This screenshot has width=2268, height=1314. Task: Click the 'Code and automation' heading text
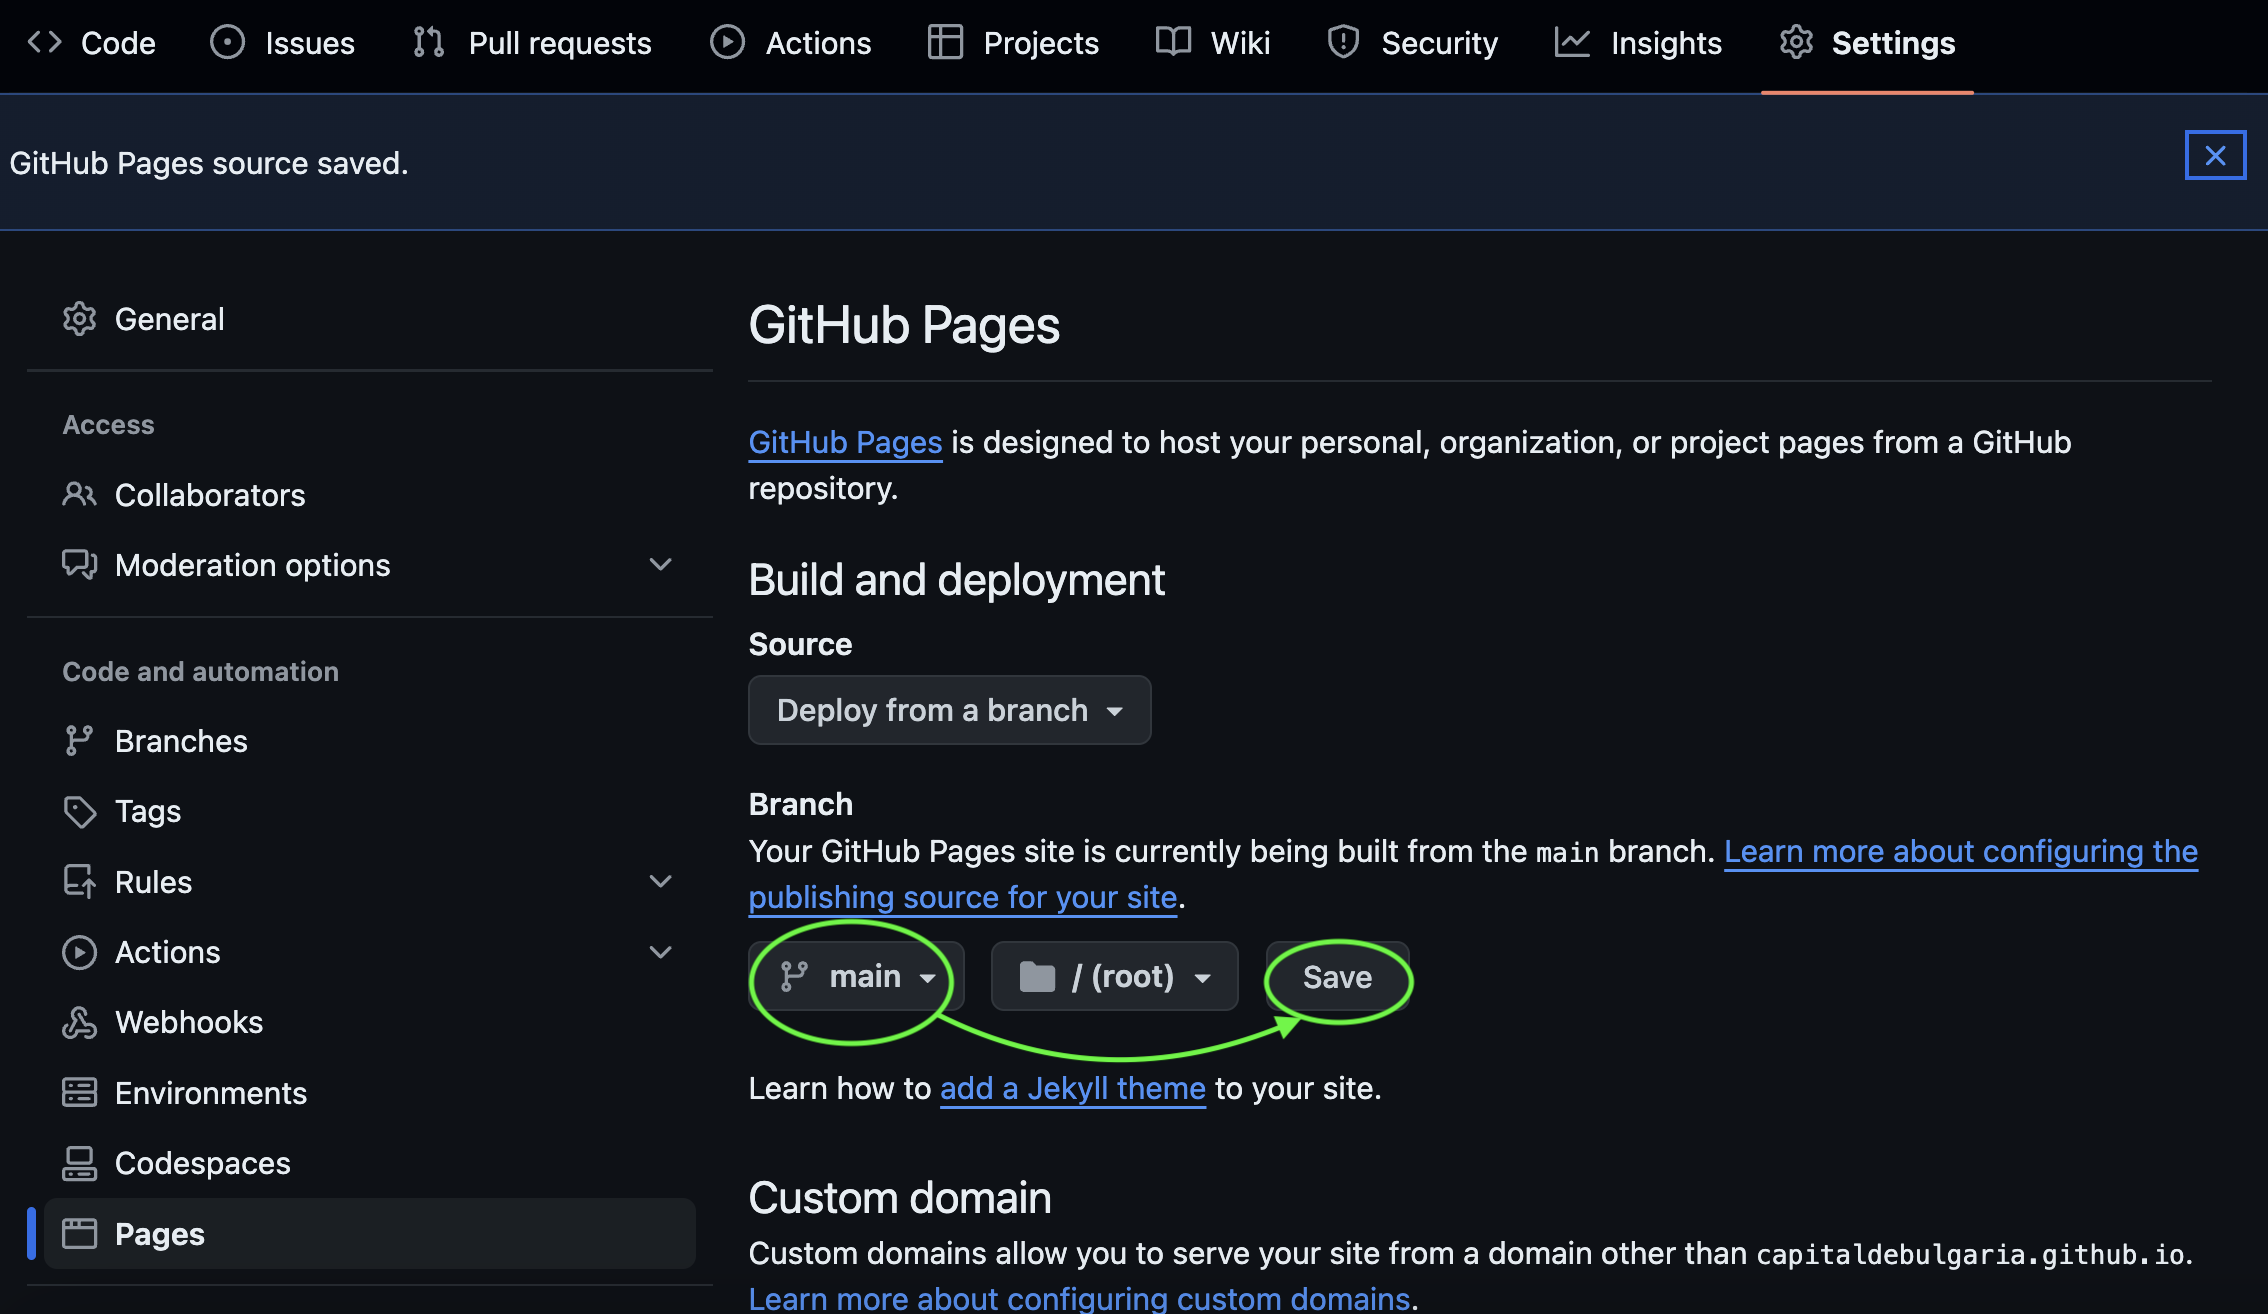pos(200,671)
